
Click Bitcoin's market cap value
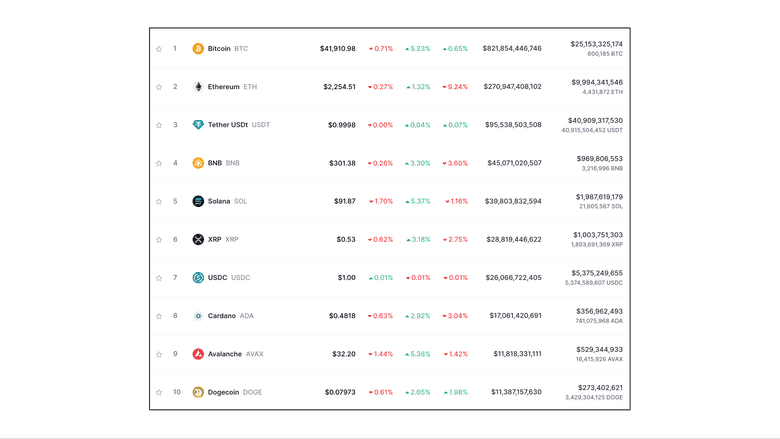click(512, 49)
